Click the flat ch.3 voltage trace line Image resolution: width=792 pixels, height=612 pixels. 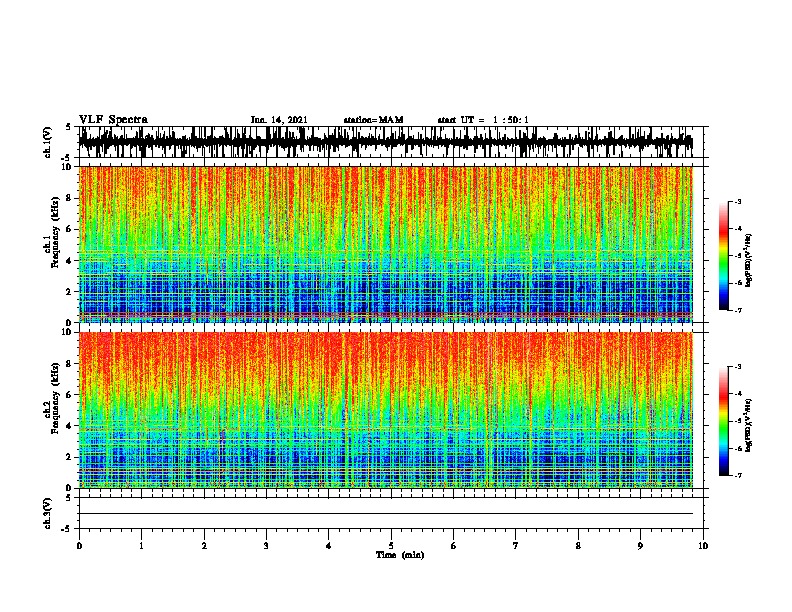tap(386, 514)
